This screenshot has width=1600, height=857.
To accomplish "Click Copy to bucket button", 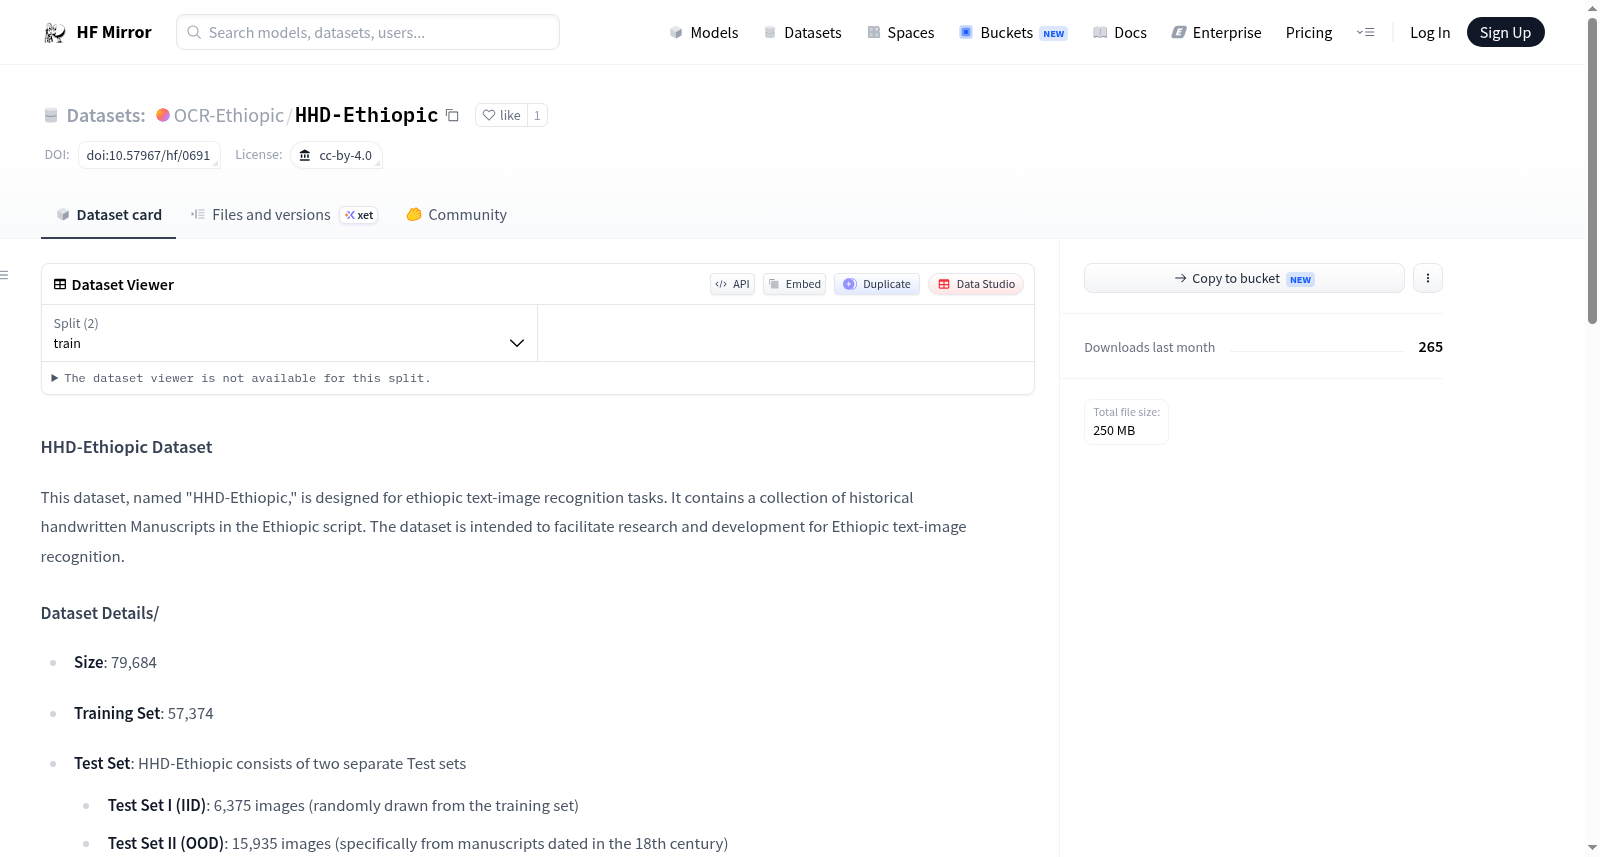I will coord(1244,278).
